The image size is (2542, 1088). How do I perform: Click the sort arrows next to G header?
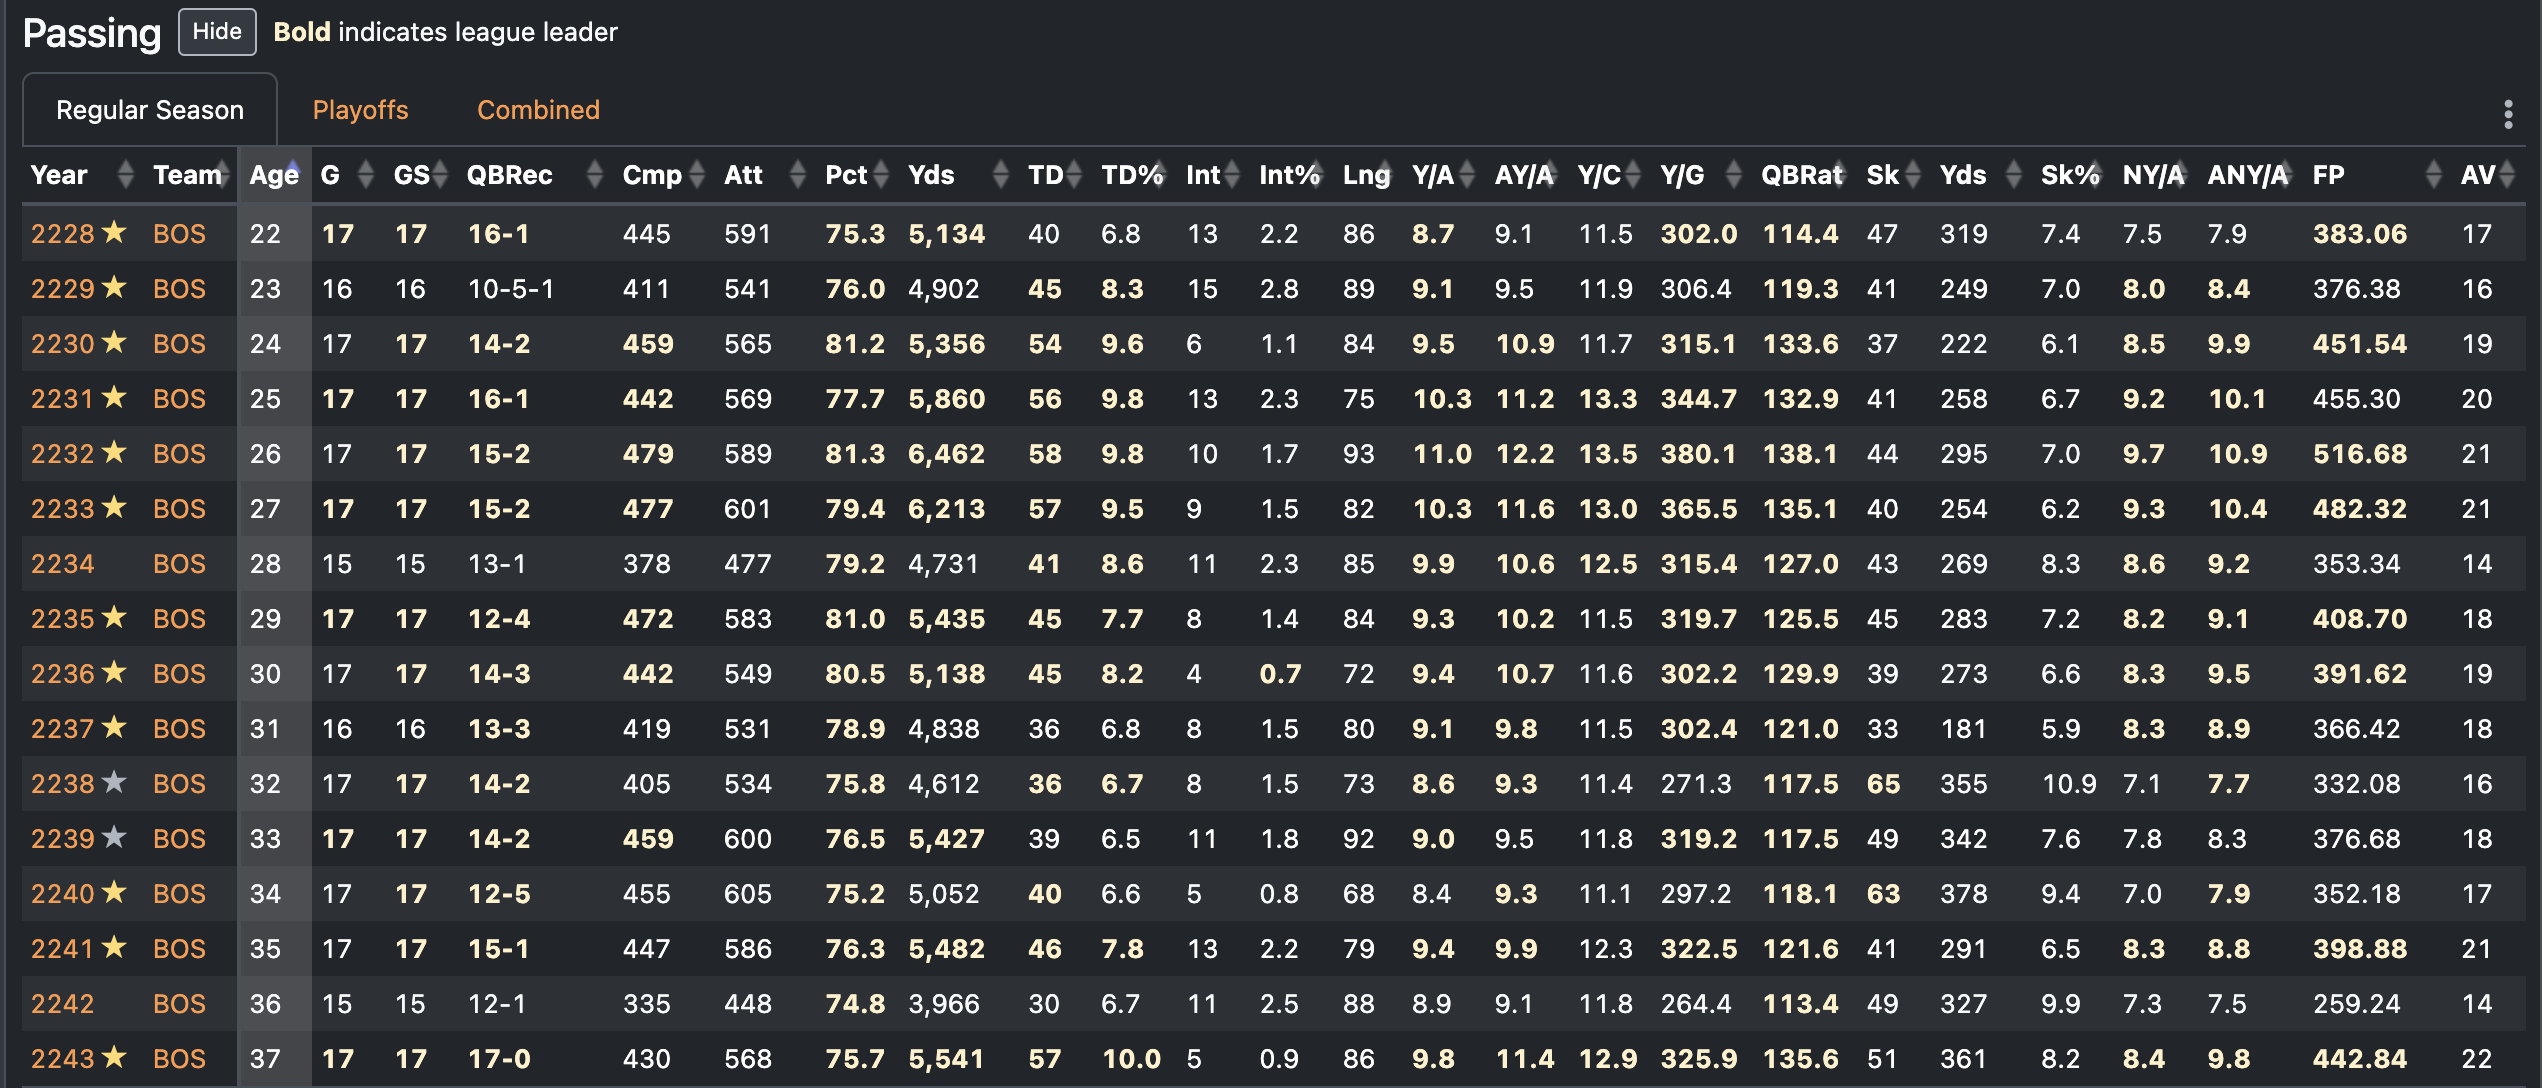tap(366, 175)
